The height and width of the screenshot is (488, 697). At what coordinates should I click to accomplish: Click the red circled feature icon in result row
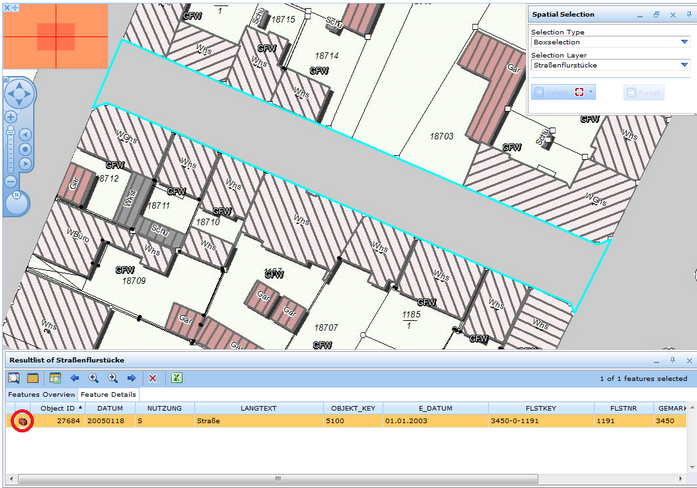point(21,422)
